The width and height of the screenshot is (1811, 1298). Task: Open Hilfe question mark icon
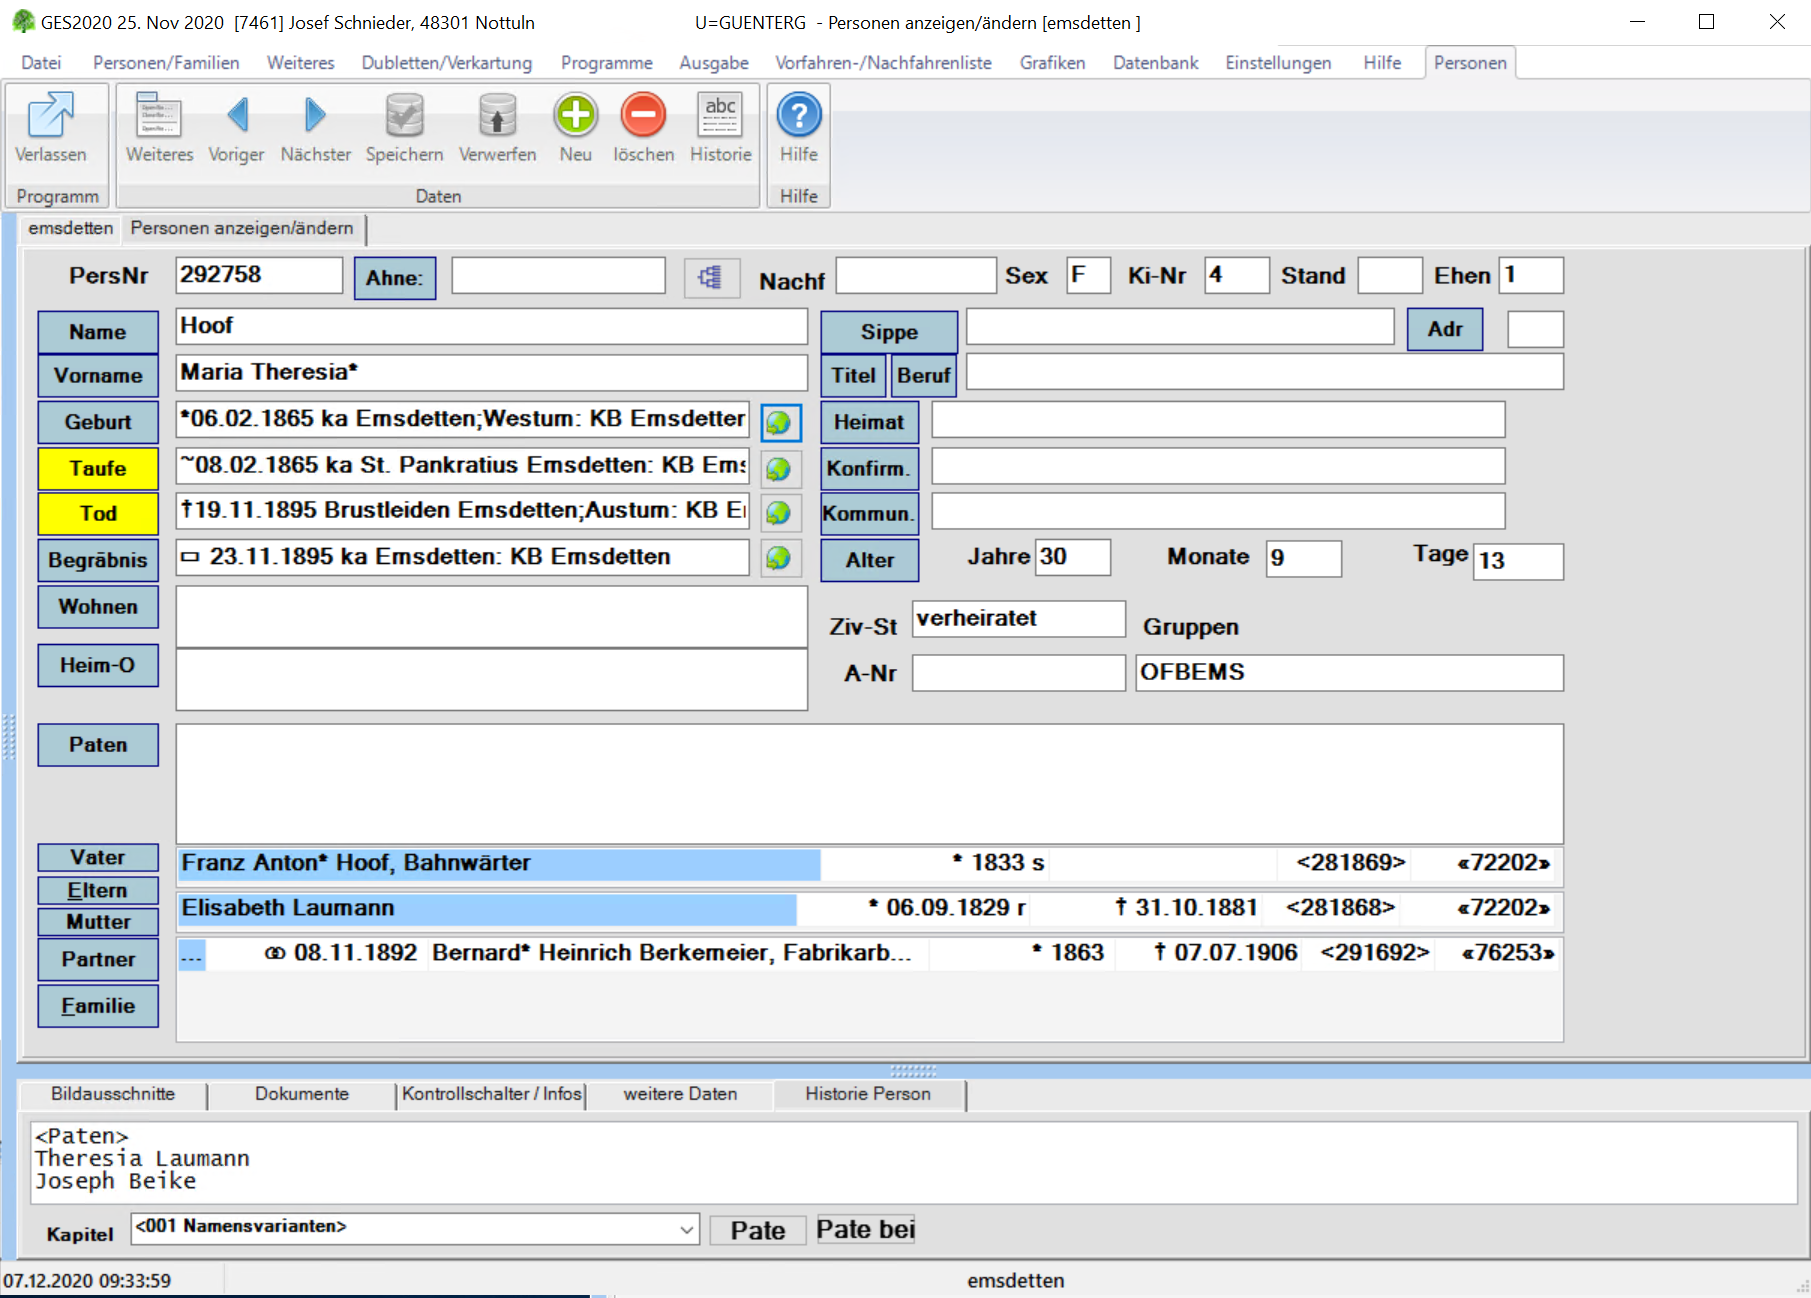point(799,115)
